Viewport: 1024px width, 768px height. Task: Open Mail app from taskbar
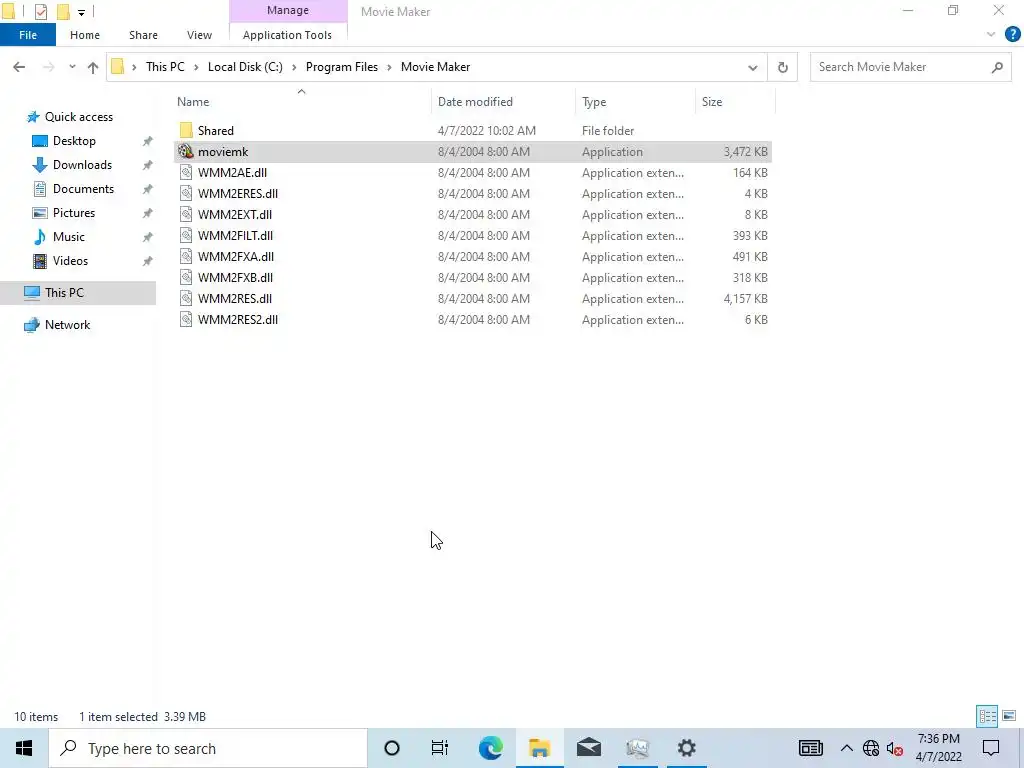pyautogui.click(x=588, y=748)
